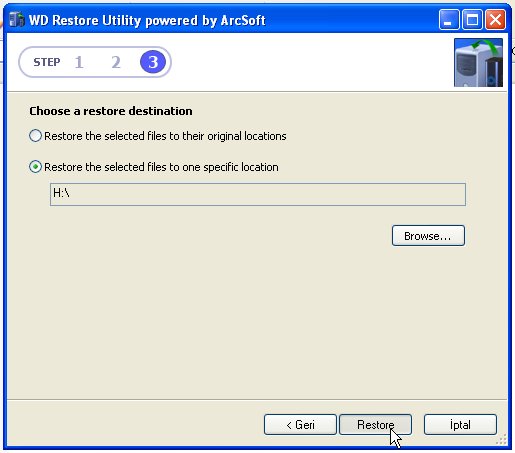This screenshot has width=515, height=453.
Task: Click the computer restore graphic in header
Action: 478,63
